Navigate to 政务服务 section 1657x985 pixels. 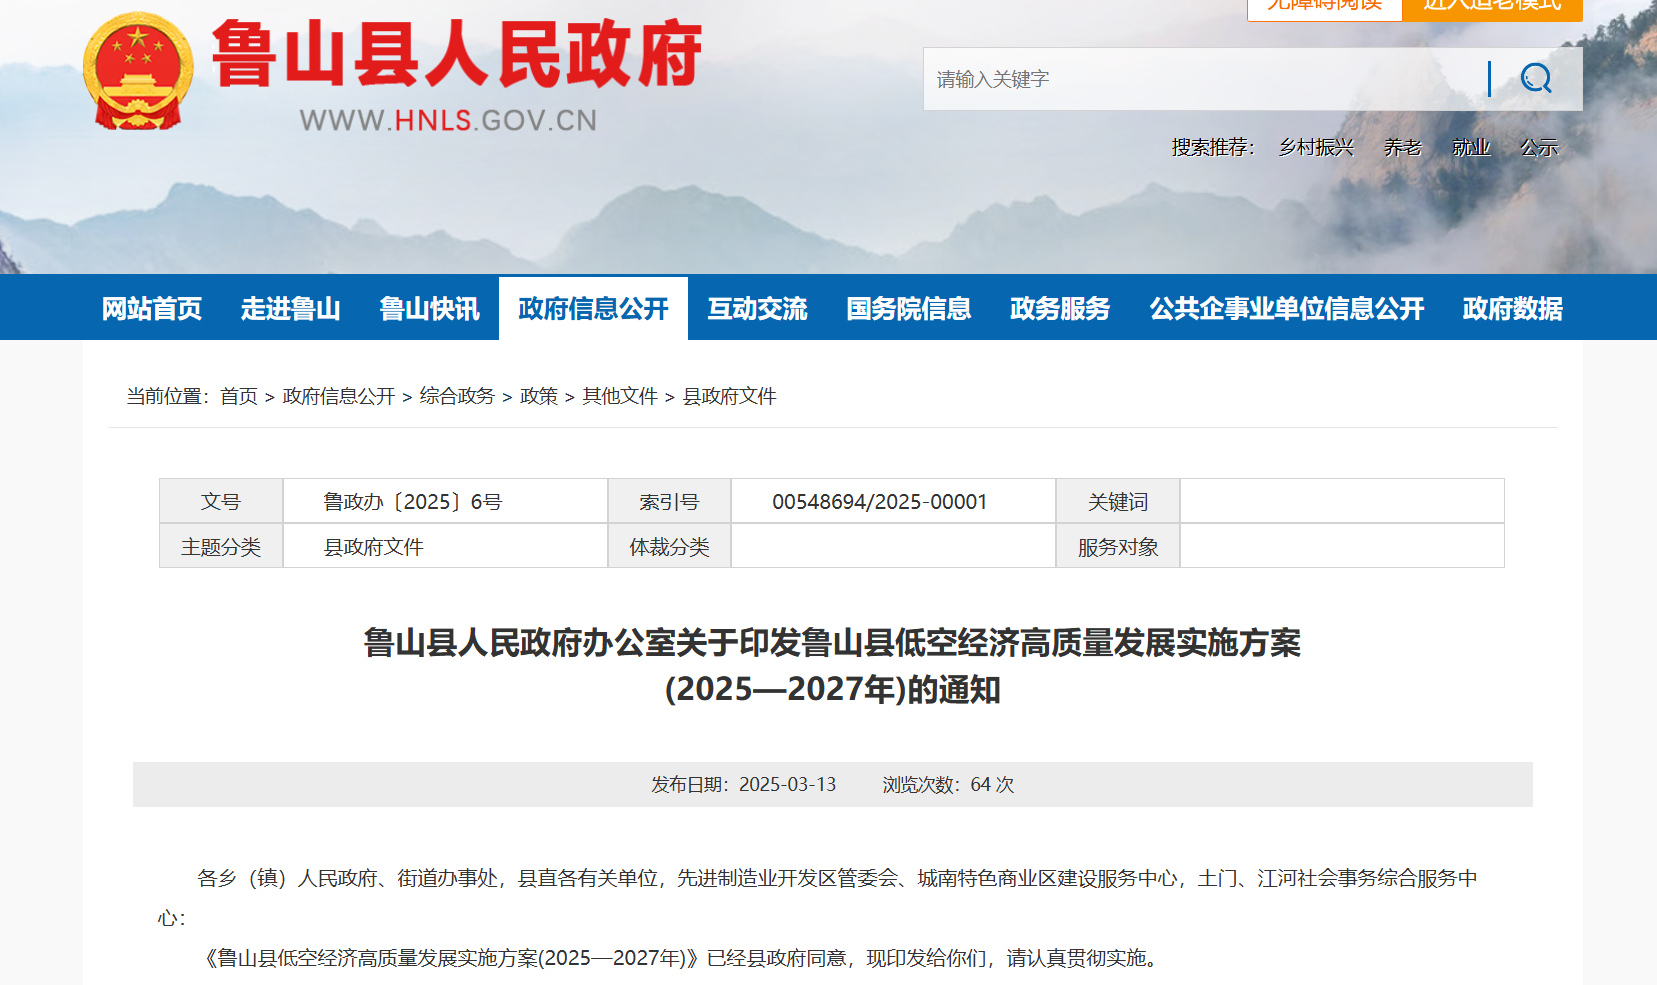1060,308
